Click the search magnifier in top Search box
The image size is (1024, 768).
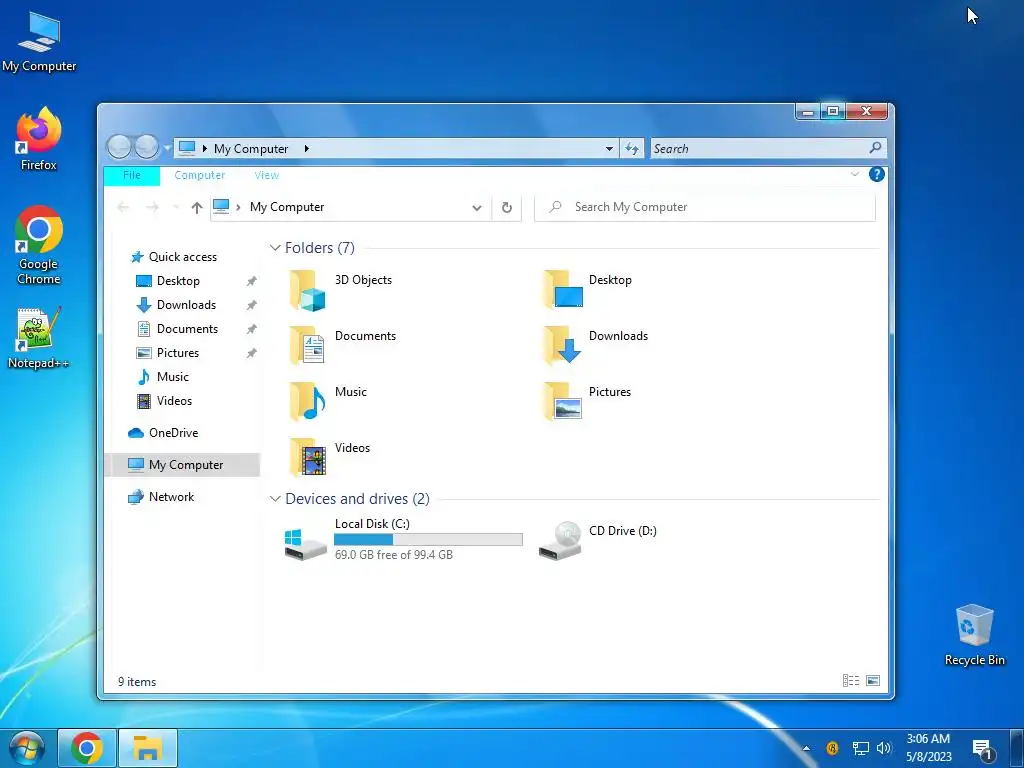pos(875,148)
